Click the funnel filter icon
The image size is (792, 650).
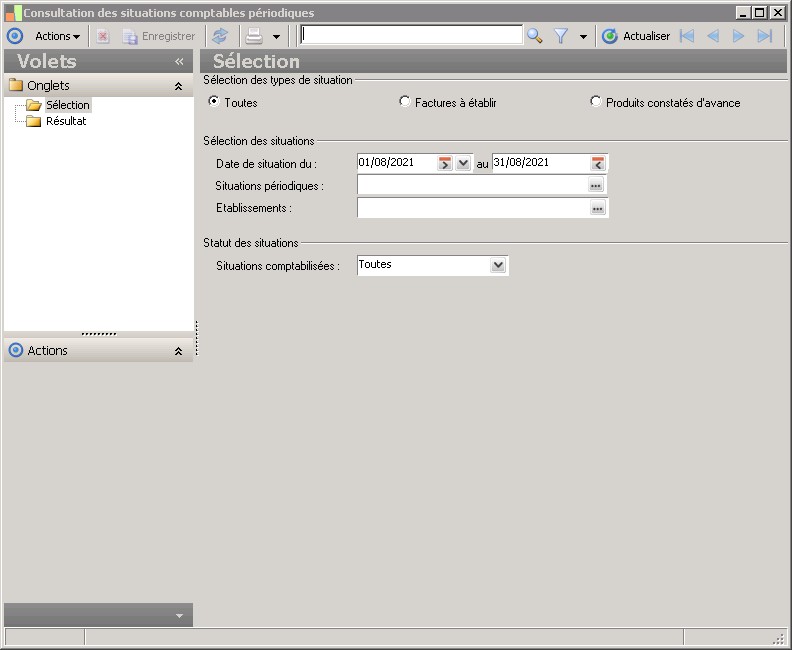561,36
